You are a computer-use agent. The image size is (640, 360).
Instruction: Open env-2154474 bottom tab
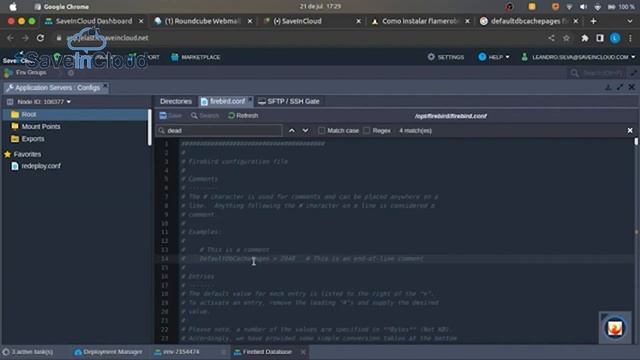(181, 352)
